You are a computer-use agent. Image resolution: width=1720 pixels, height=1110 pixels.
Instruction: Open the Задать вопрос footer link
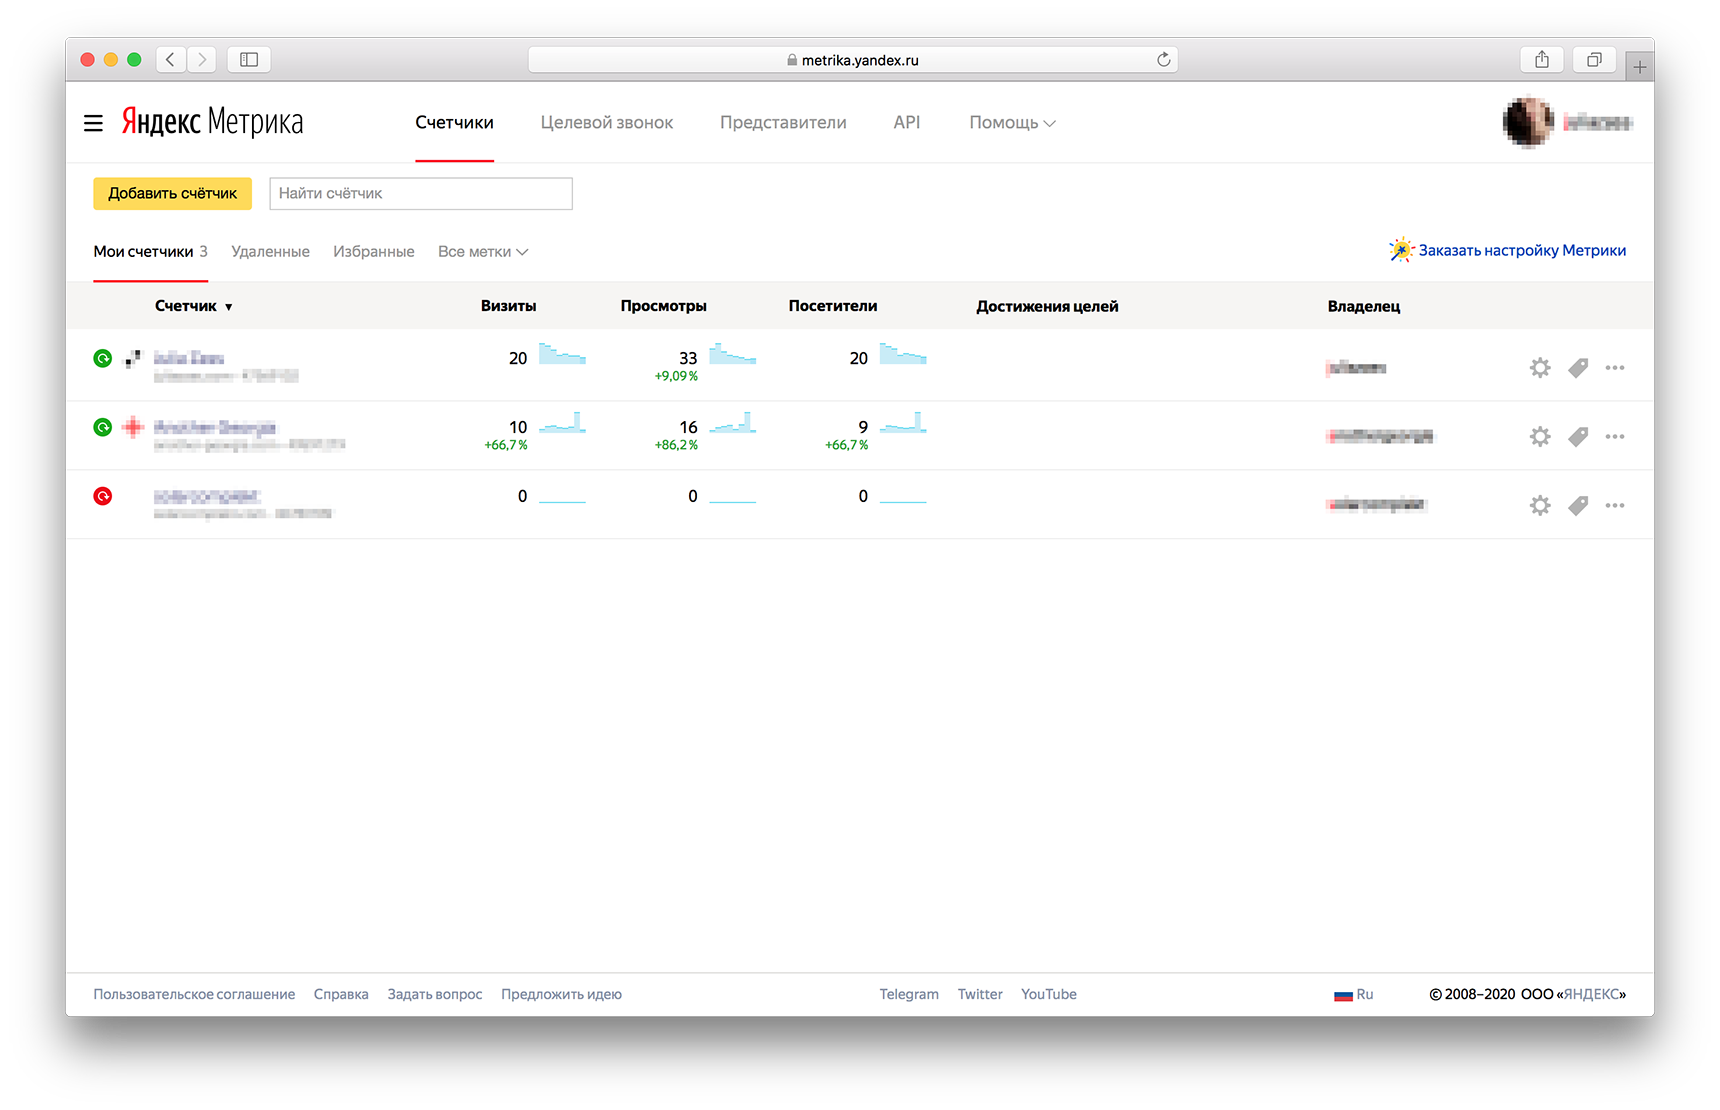435,994
